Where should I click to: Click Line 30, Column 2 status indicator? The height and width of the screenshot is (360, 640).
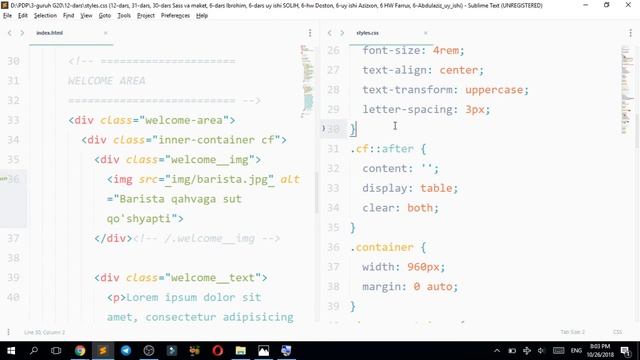click(44, 332)
